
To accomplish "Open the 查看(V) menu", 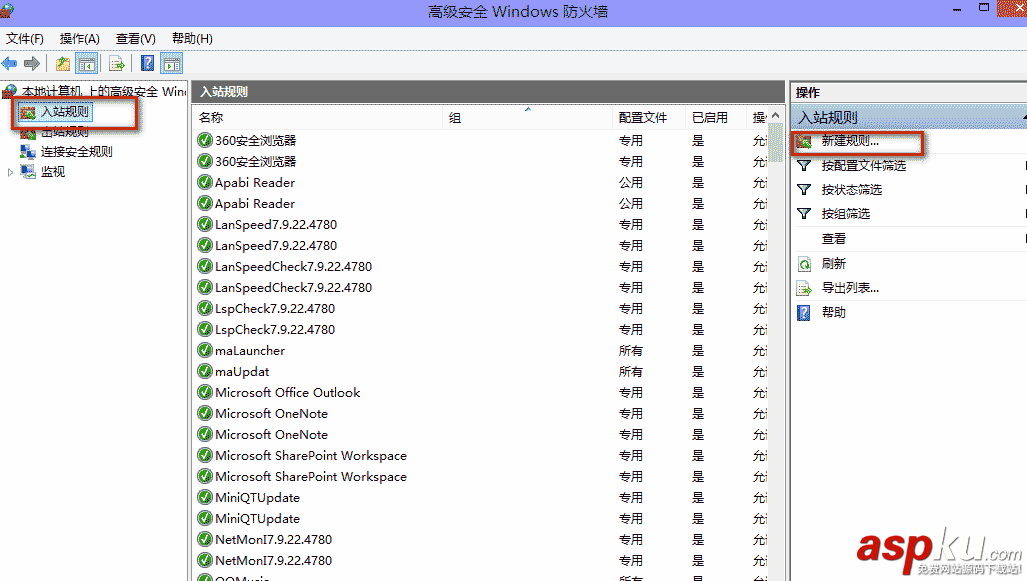I will [136, 39].
